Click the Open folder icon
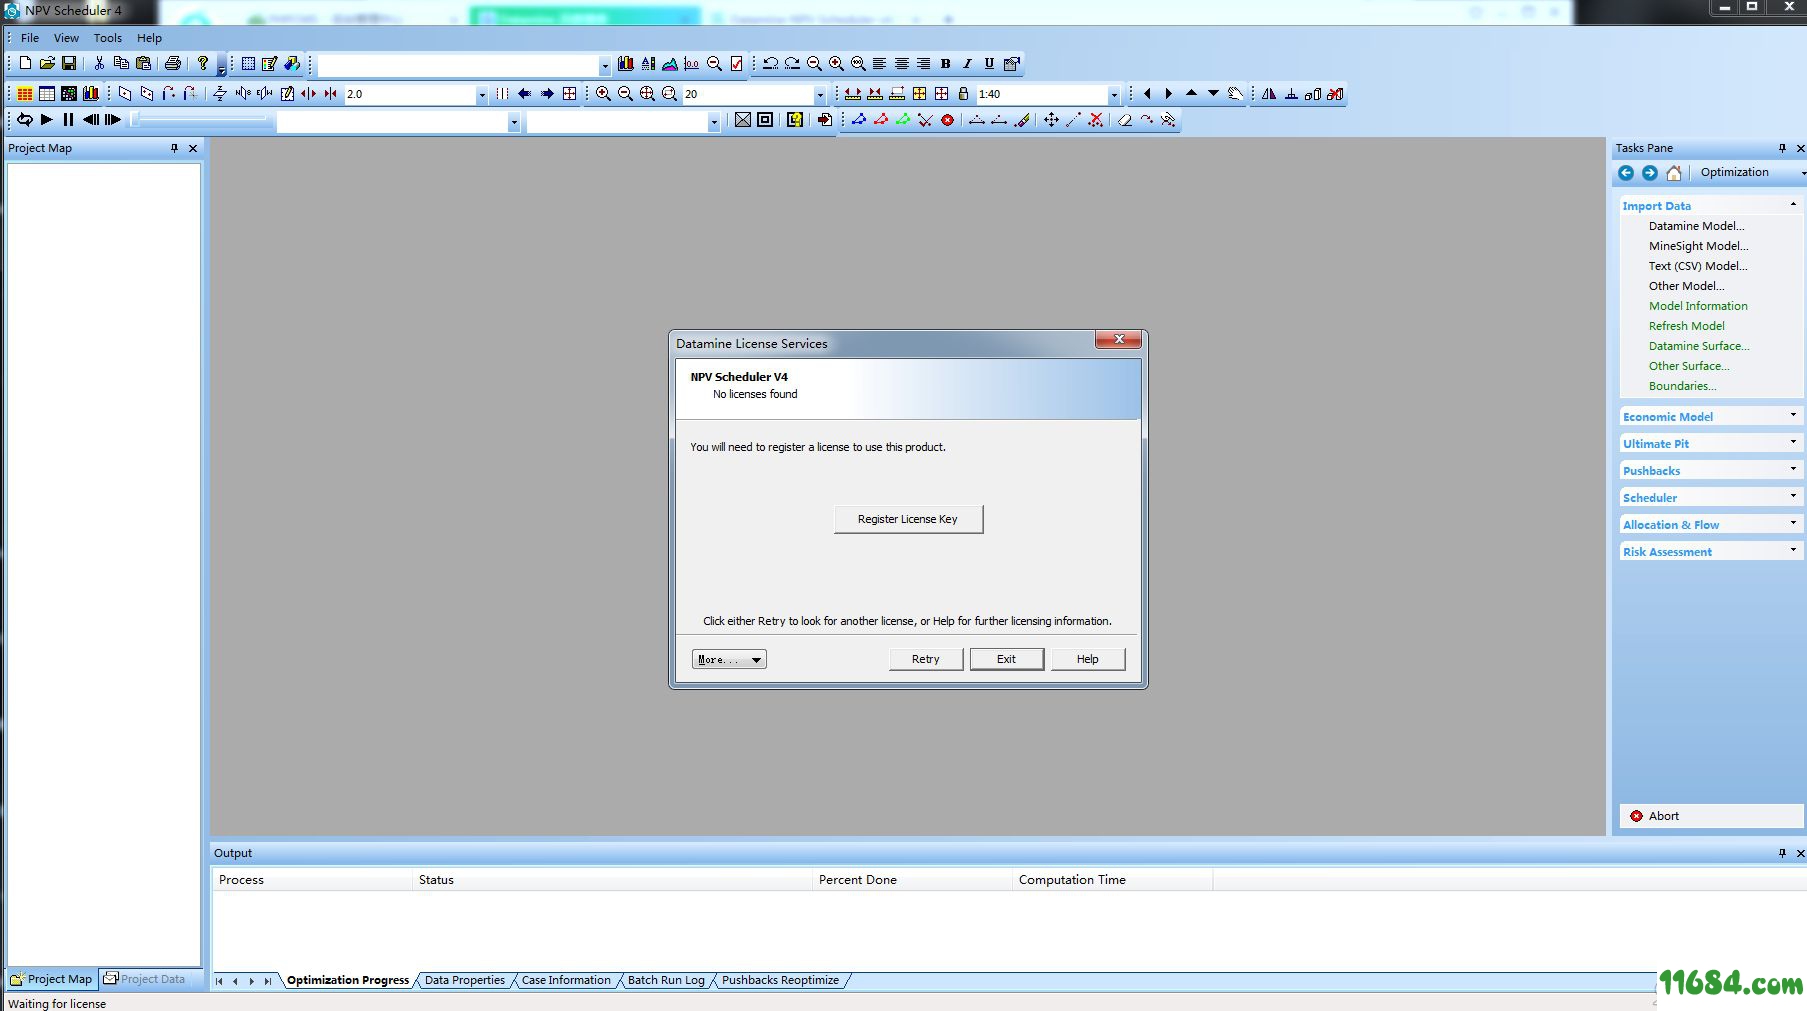Screen dimensions: 1807x1011 47,63
